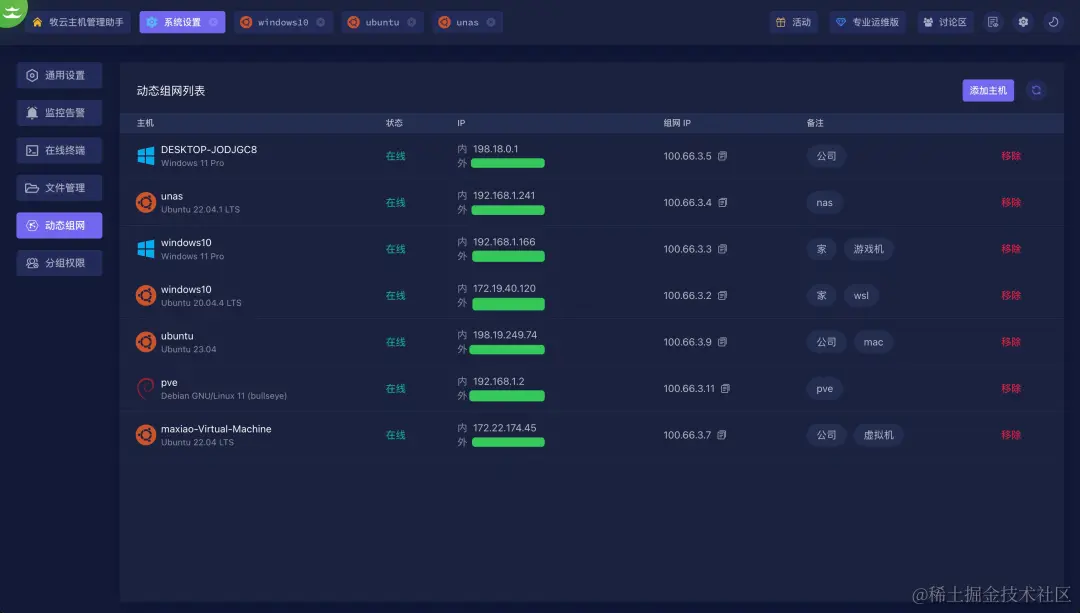Open 牧云主机管理助手 home tab

pos(78,22)
